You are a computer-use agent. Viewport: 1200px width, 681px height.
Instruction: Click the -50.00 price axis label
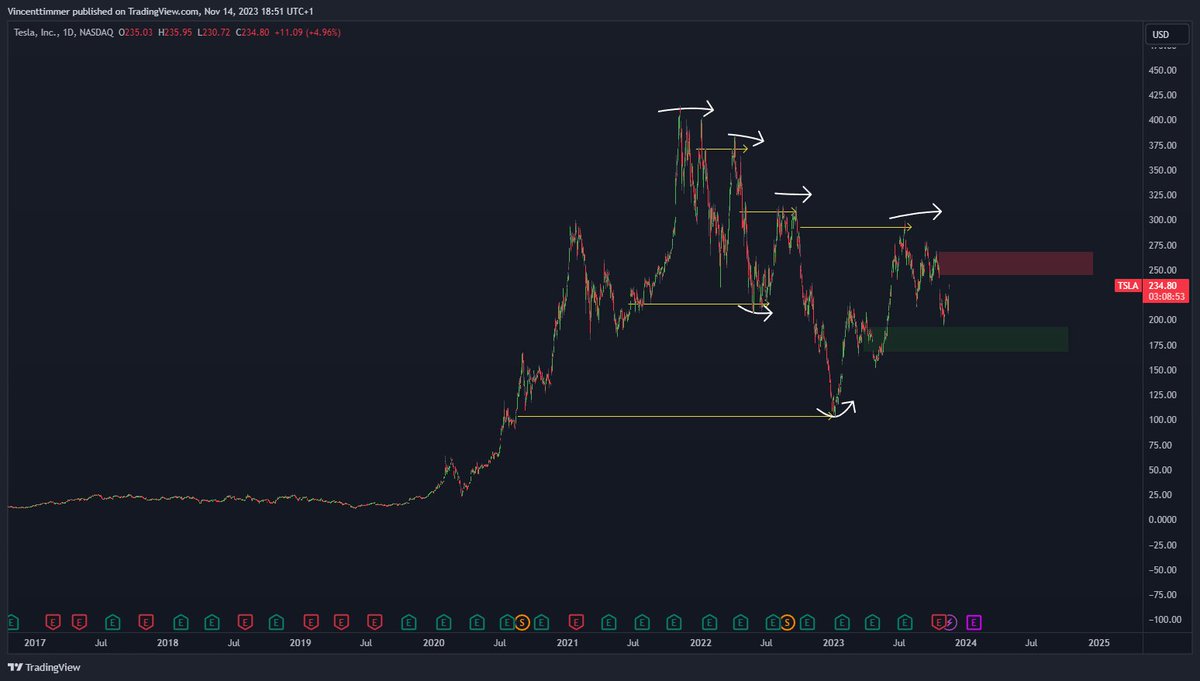(x=1162, y=570)
